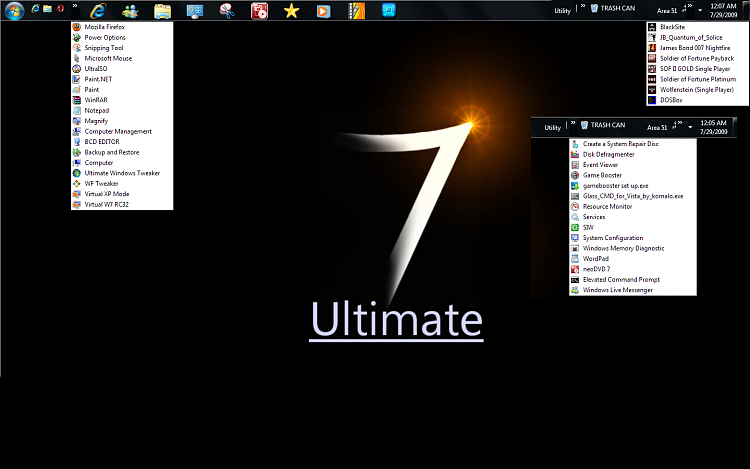Open Ultimate Windows Tweaker entry
The image size is (750, 469).
122,173
